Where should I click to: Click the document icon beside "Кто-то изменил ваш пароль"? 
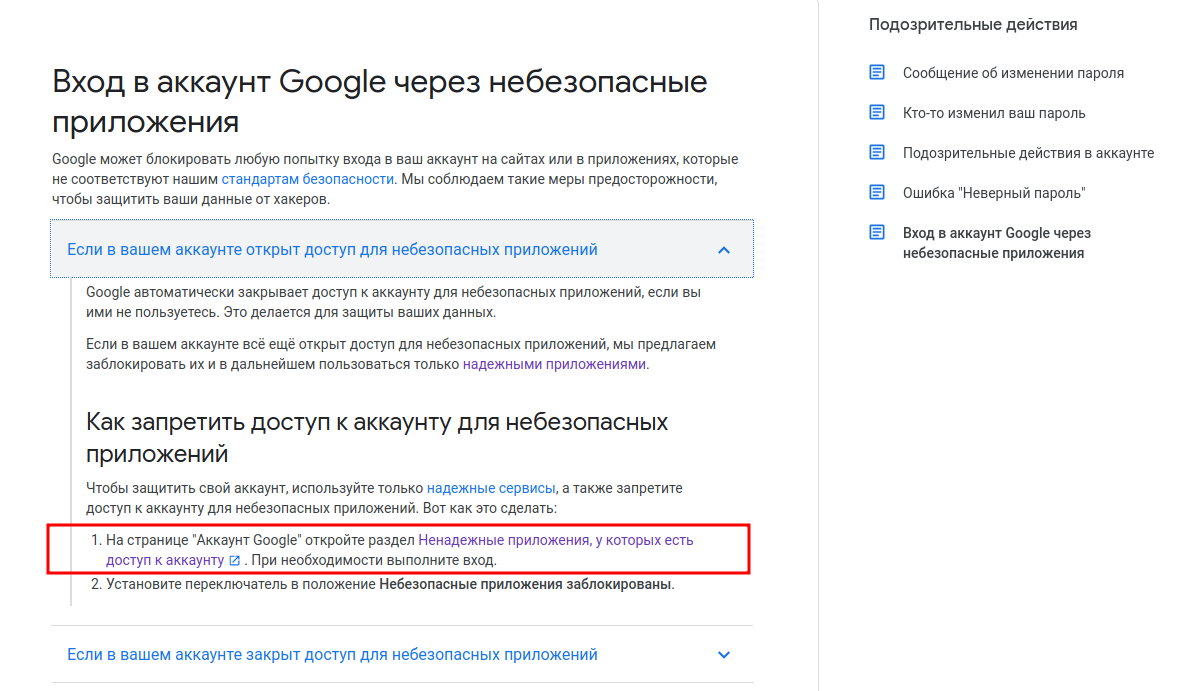point(877,113)
